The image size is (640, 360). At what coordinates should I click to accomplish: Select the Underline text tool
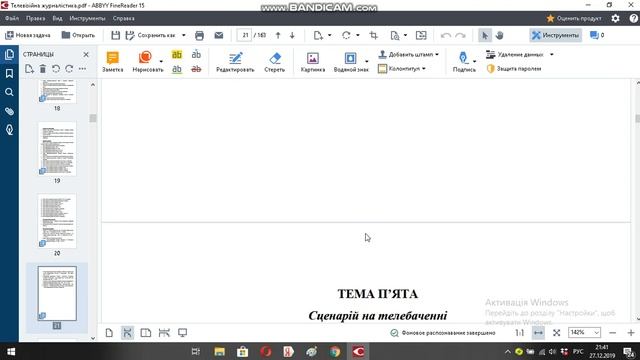177,69
